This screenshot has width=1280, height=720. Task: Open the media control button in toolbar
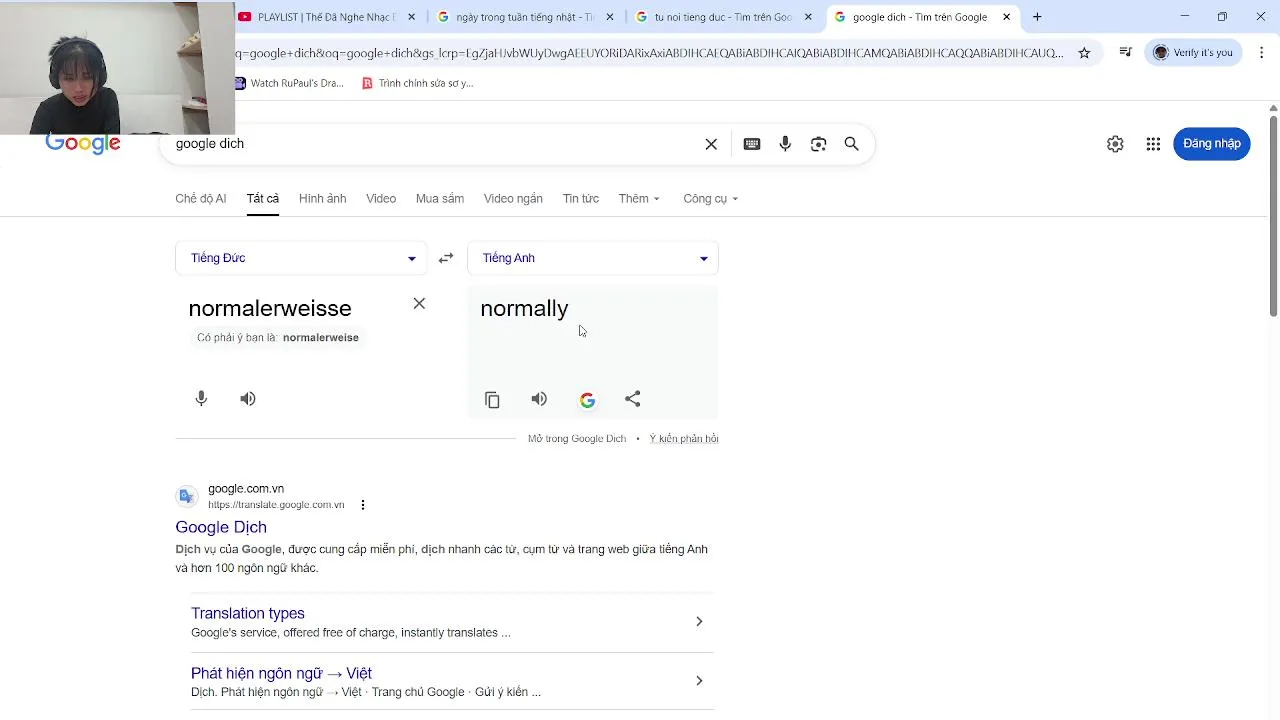[x=1126, y=53]
